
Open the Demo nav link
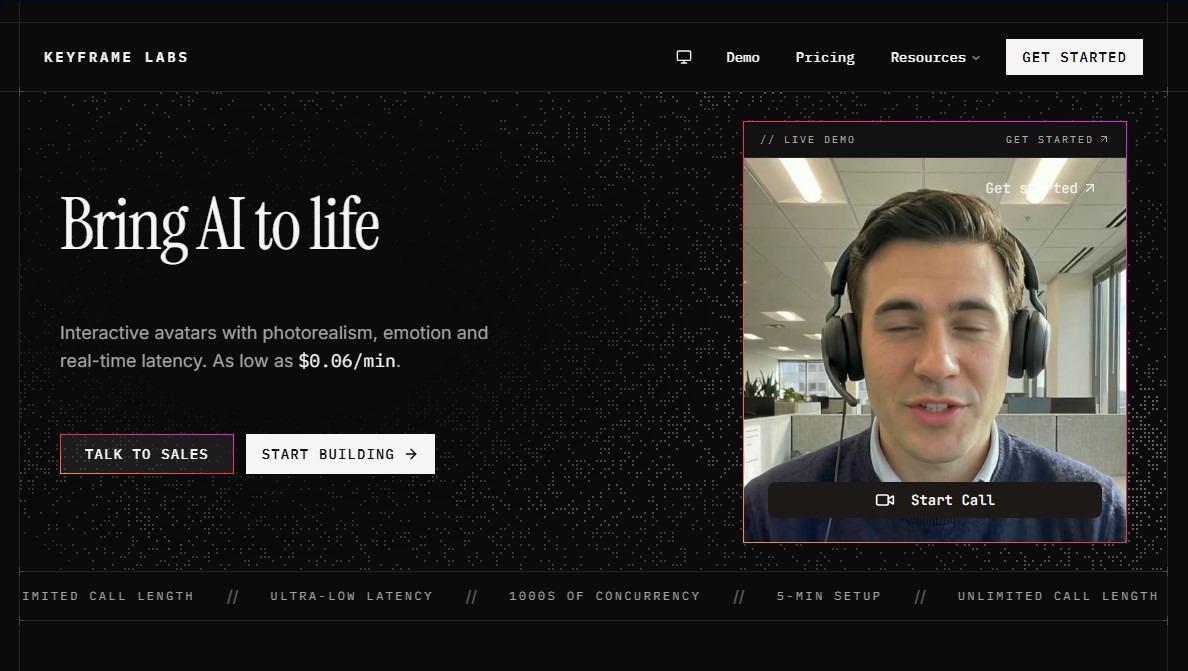point(742,58)
